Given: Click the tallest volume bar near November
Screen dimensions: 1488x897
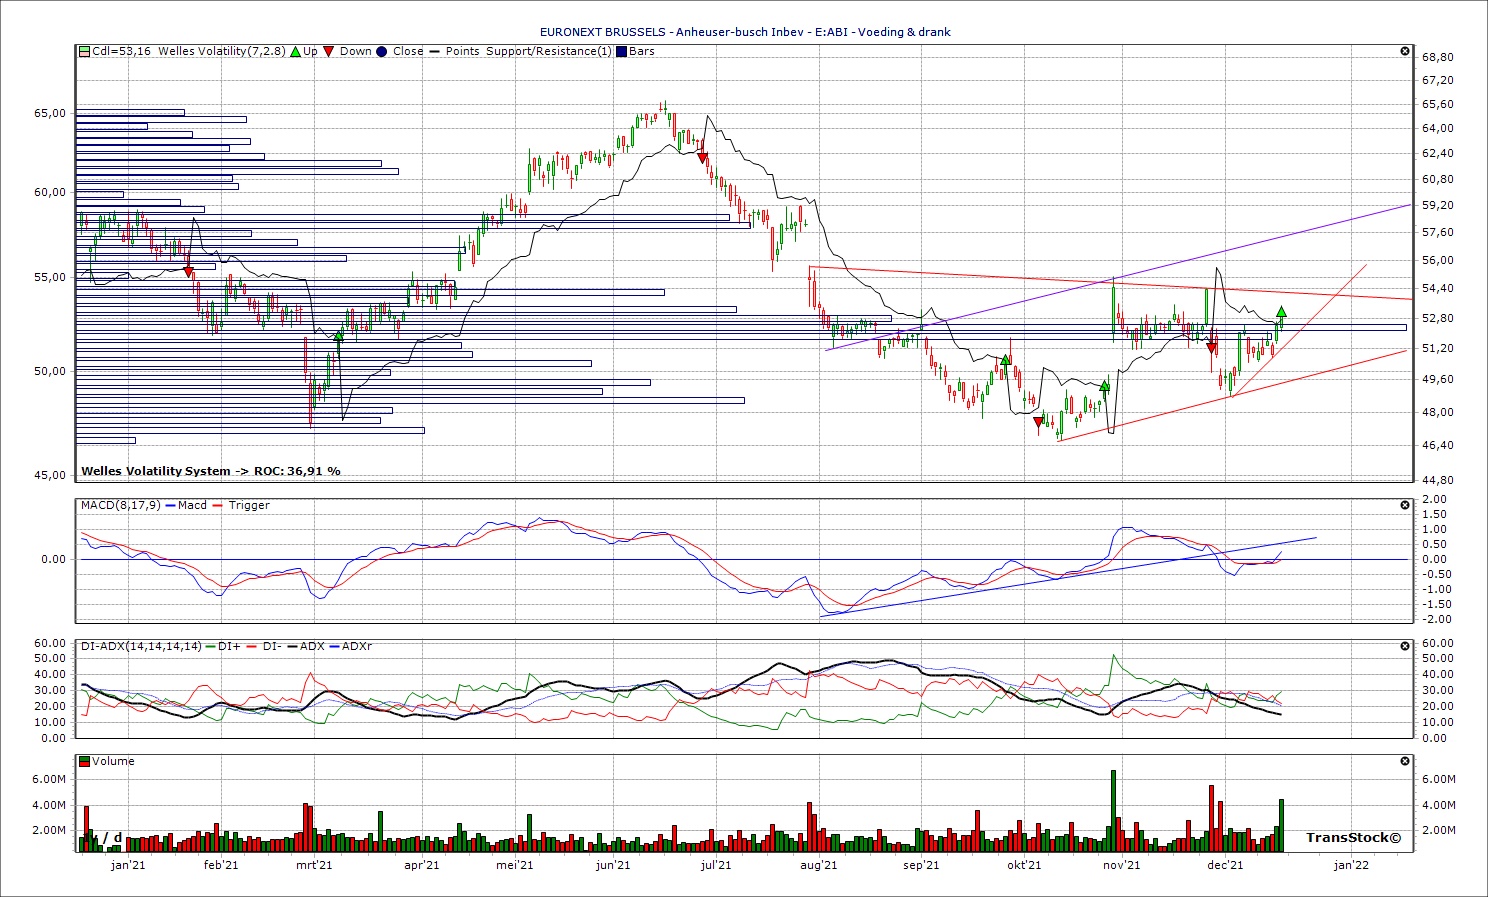Looking at the screenshot, I should click(1113, 811).
